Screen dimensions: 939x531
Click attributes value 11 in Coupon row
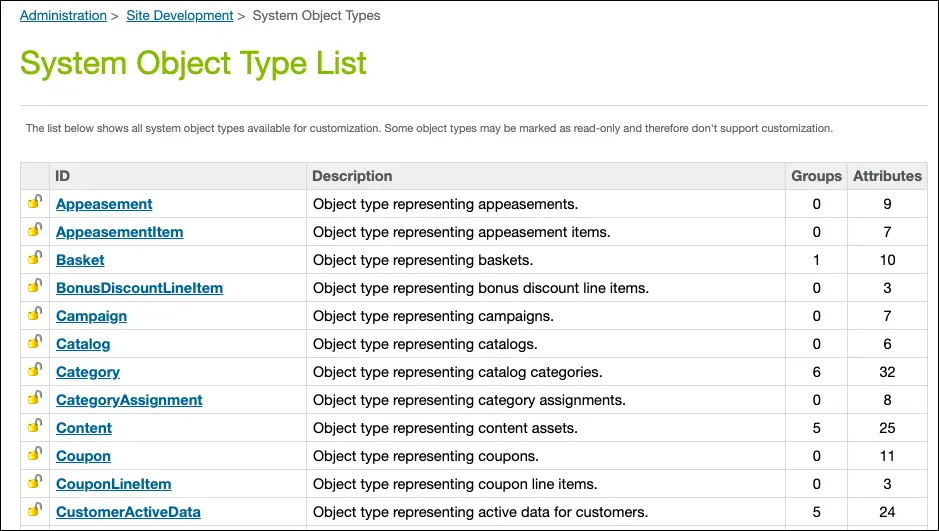887,456
